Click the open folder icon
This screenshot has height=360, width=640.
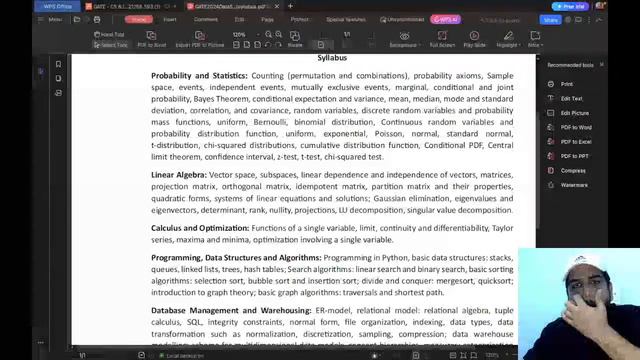click(77, 19)
